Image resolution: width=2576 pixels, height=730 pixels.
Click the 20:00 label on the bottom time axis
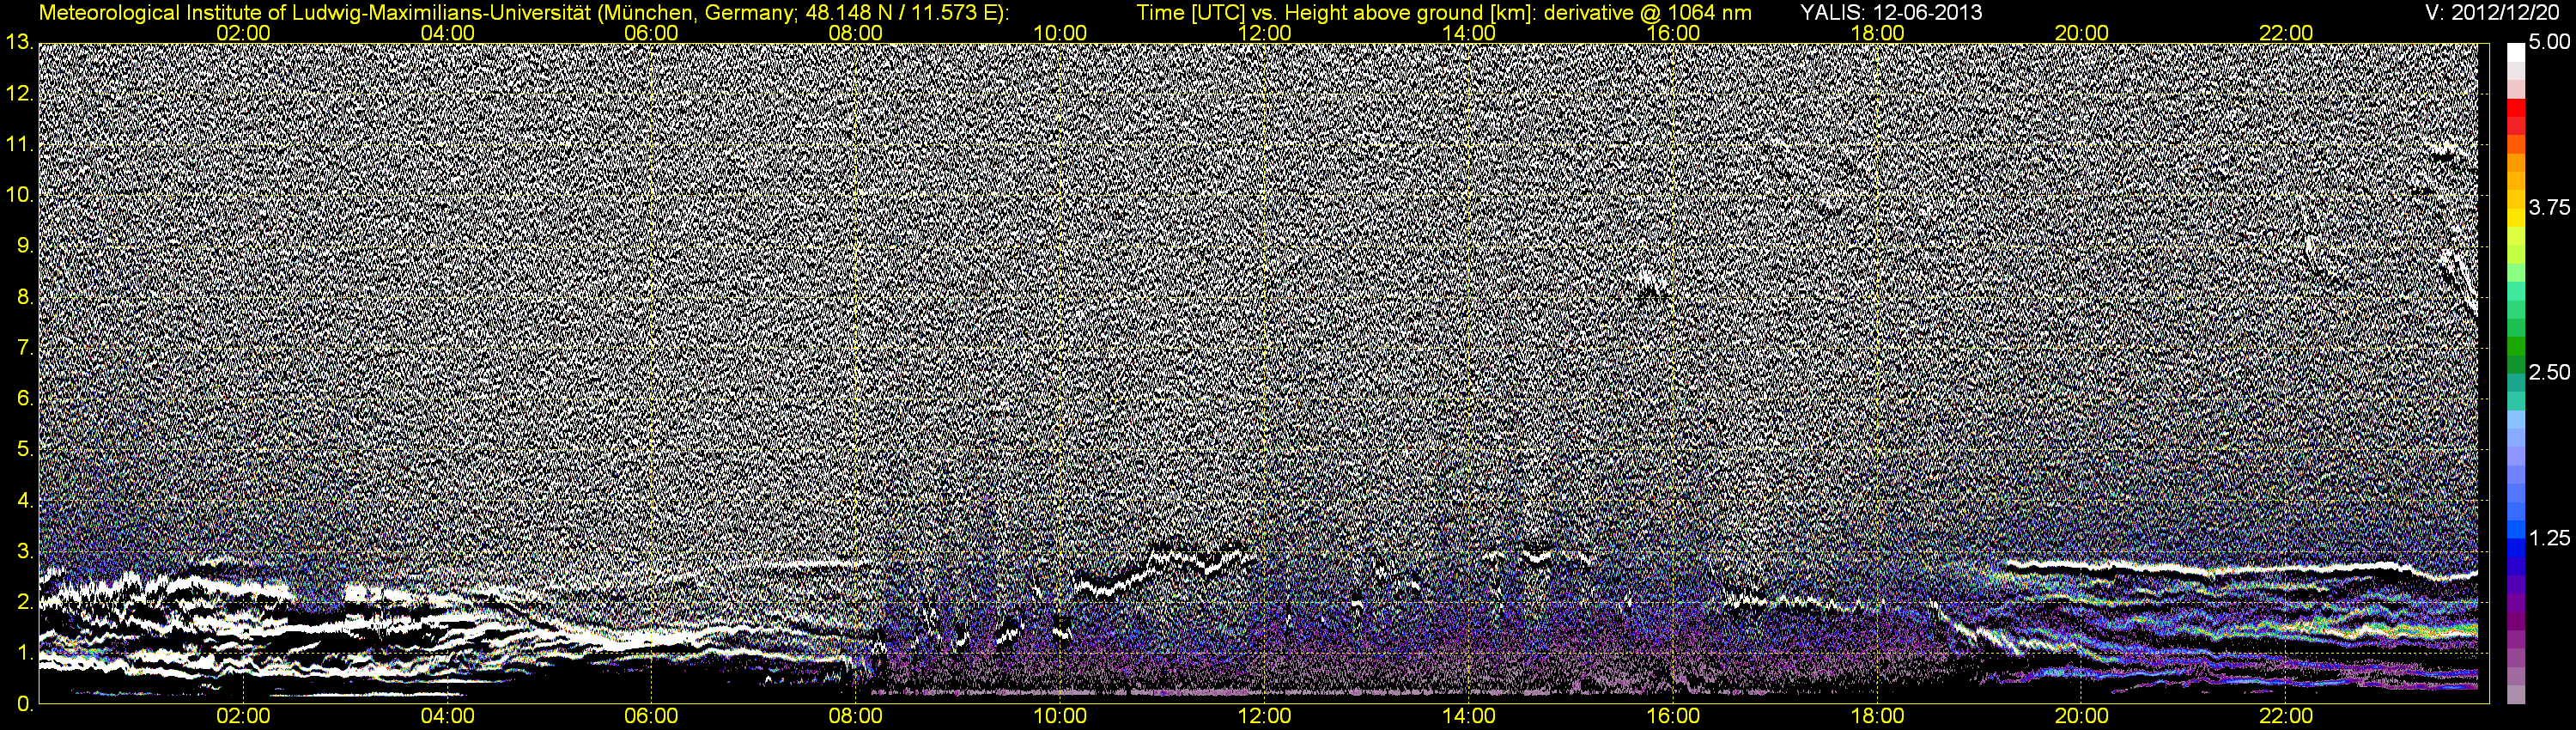tap(2082, 717)
